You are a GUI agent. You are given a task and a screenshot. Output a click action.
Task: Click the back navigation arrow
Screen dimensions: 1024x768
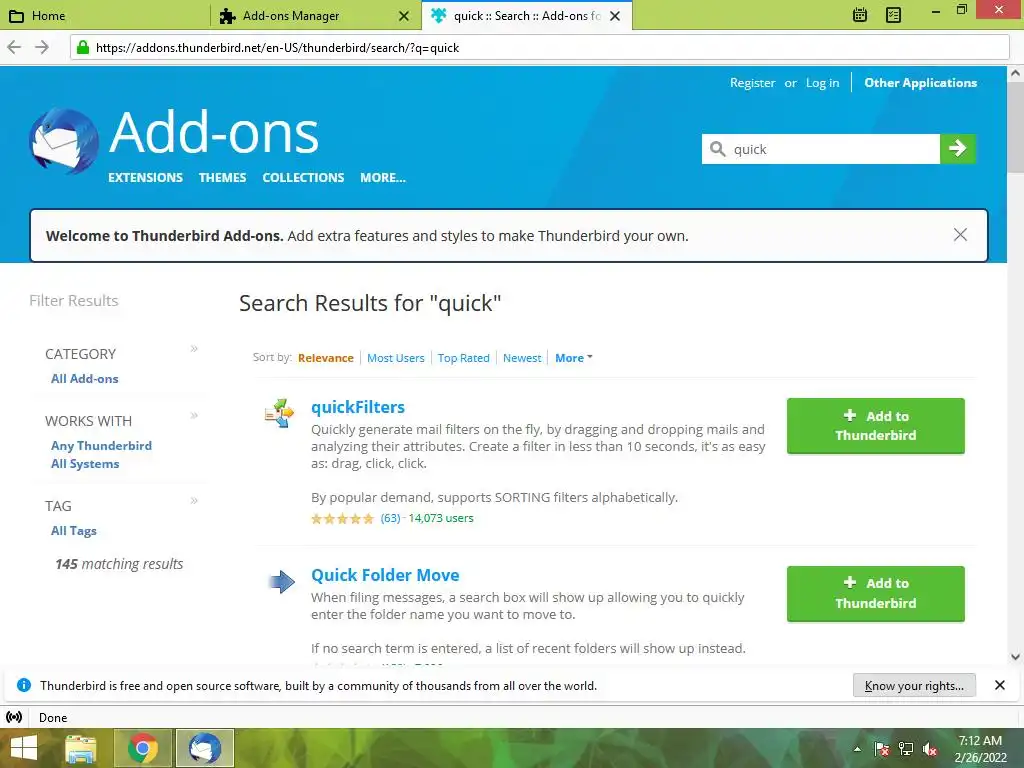click(x=14, y=47)
